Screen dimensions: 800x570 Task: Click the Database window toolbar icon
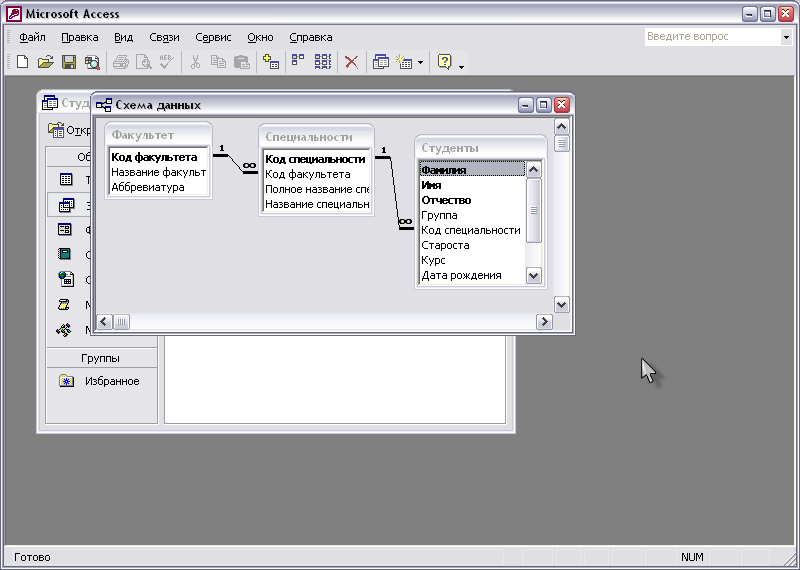(x=381, y=62)
